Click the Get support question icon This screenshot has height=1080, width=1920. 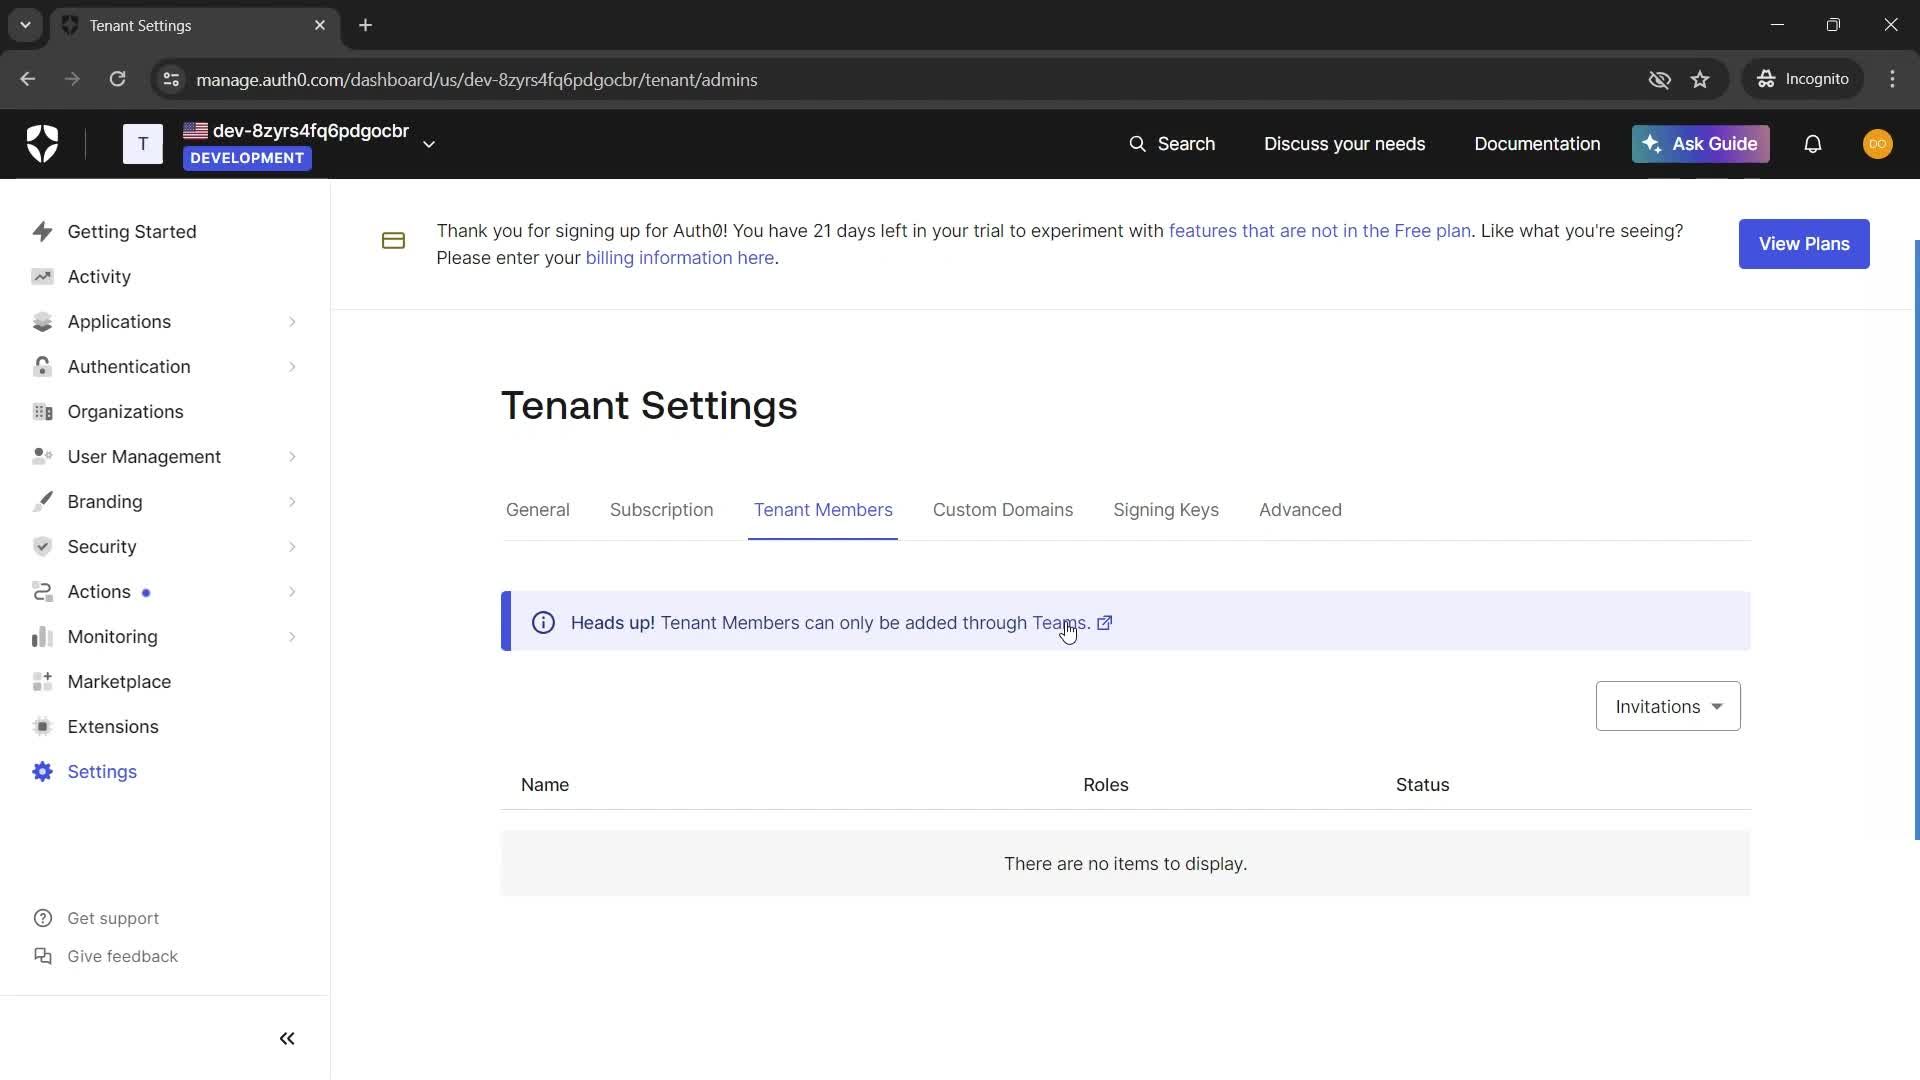point(42,918)
